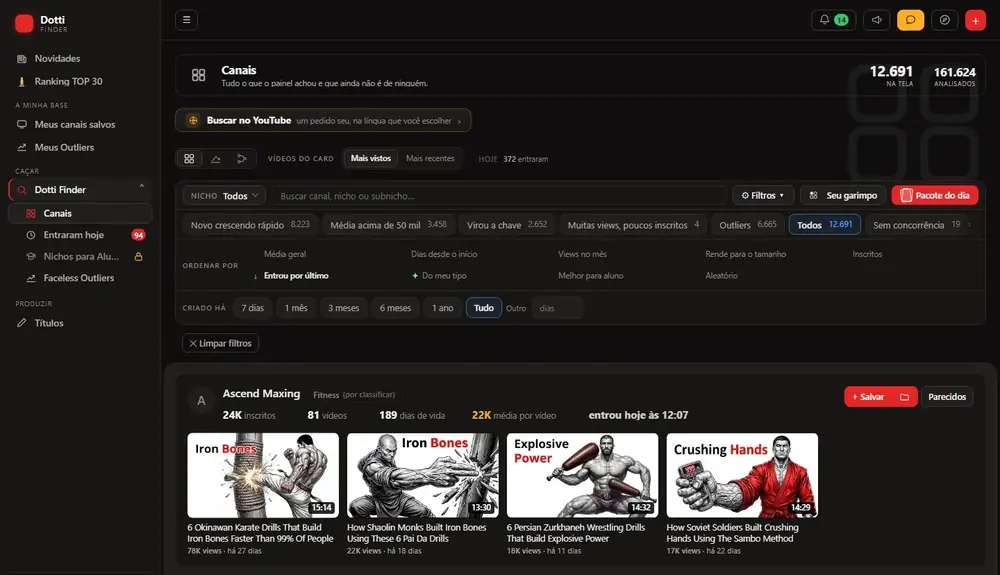
Task: Select chart view icon in view switcher
Action: tap(216, 159)
